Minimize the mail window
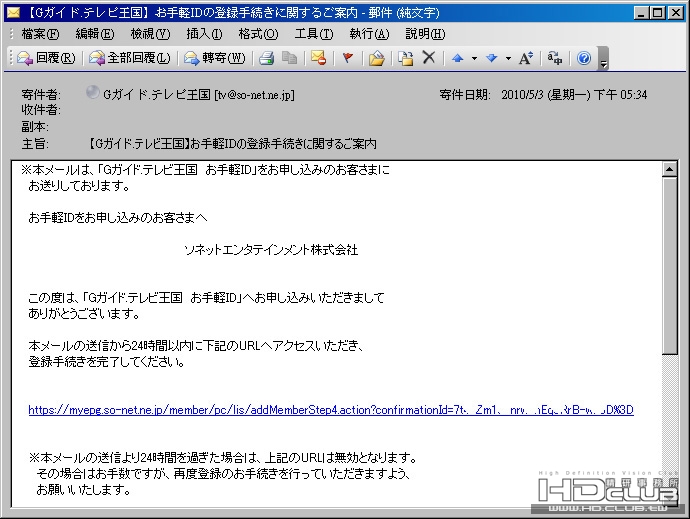The image size is (690, 519). (x=642, y=13)
